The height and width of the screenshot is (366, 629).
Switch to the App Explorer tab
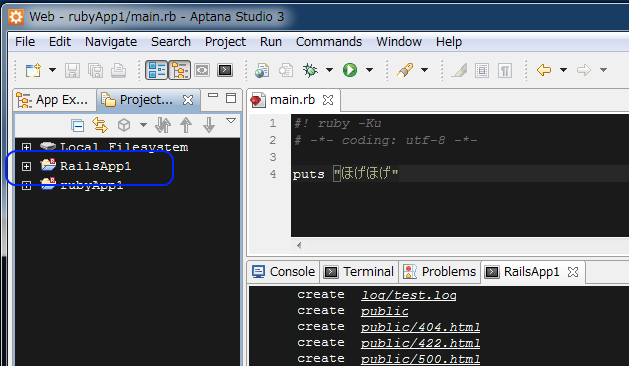[54, 100]
